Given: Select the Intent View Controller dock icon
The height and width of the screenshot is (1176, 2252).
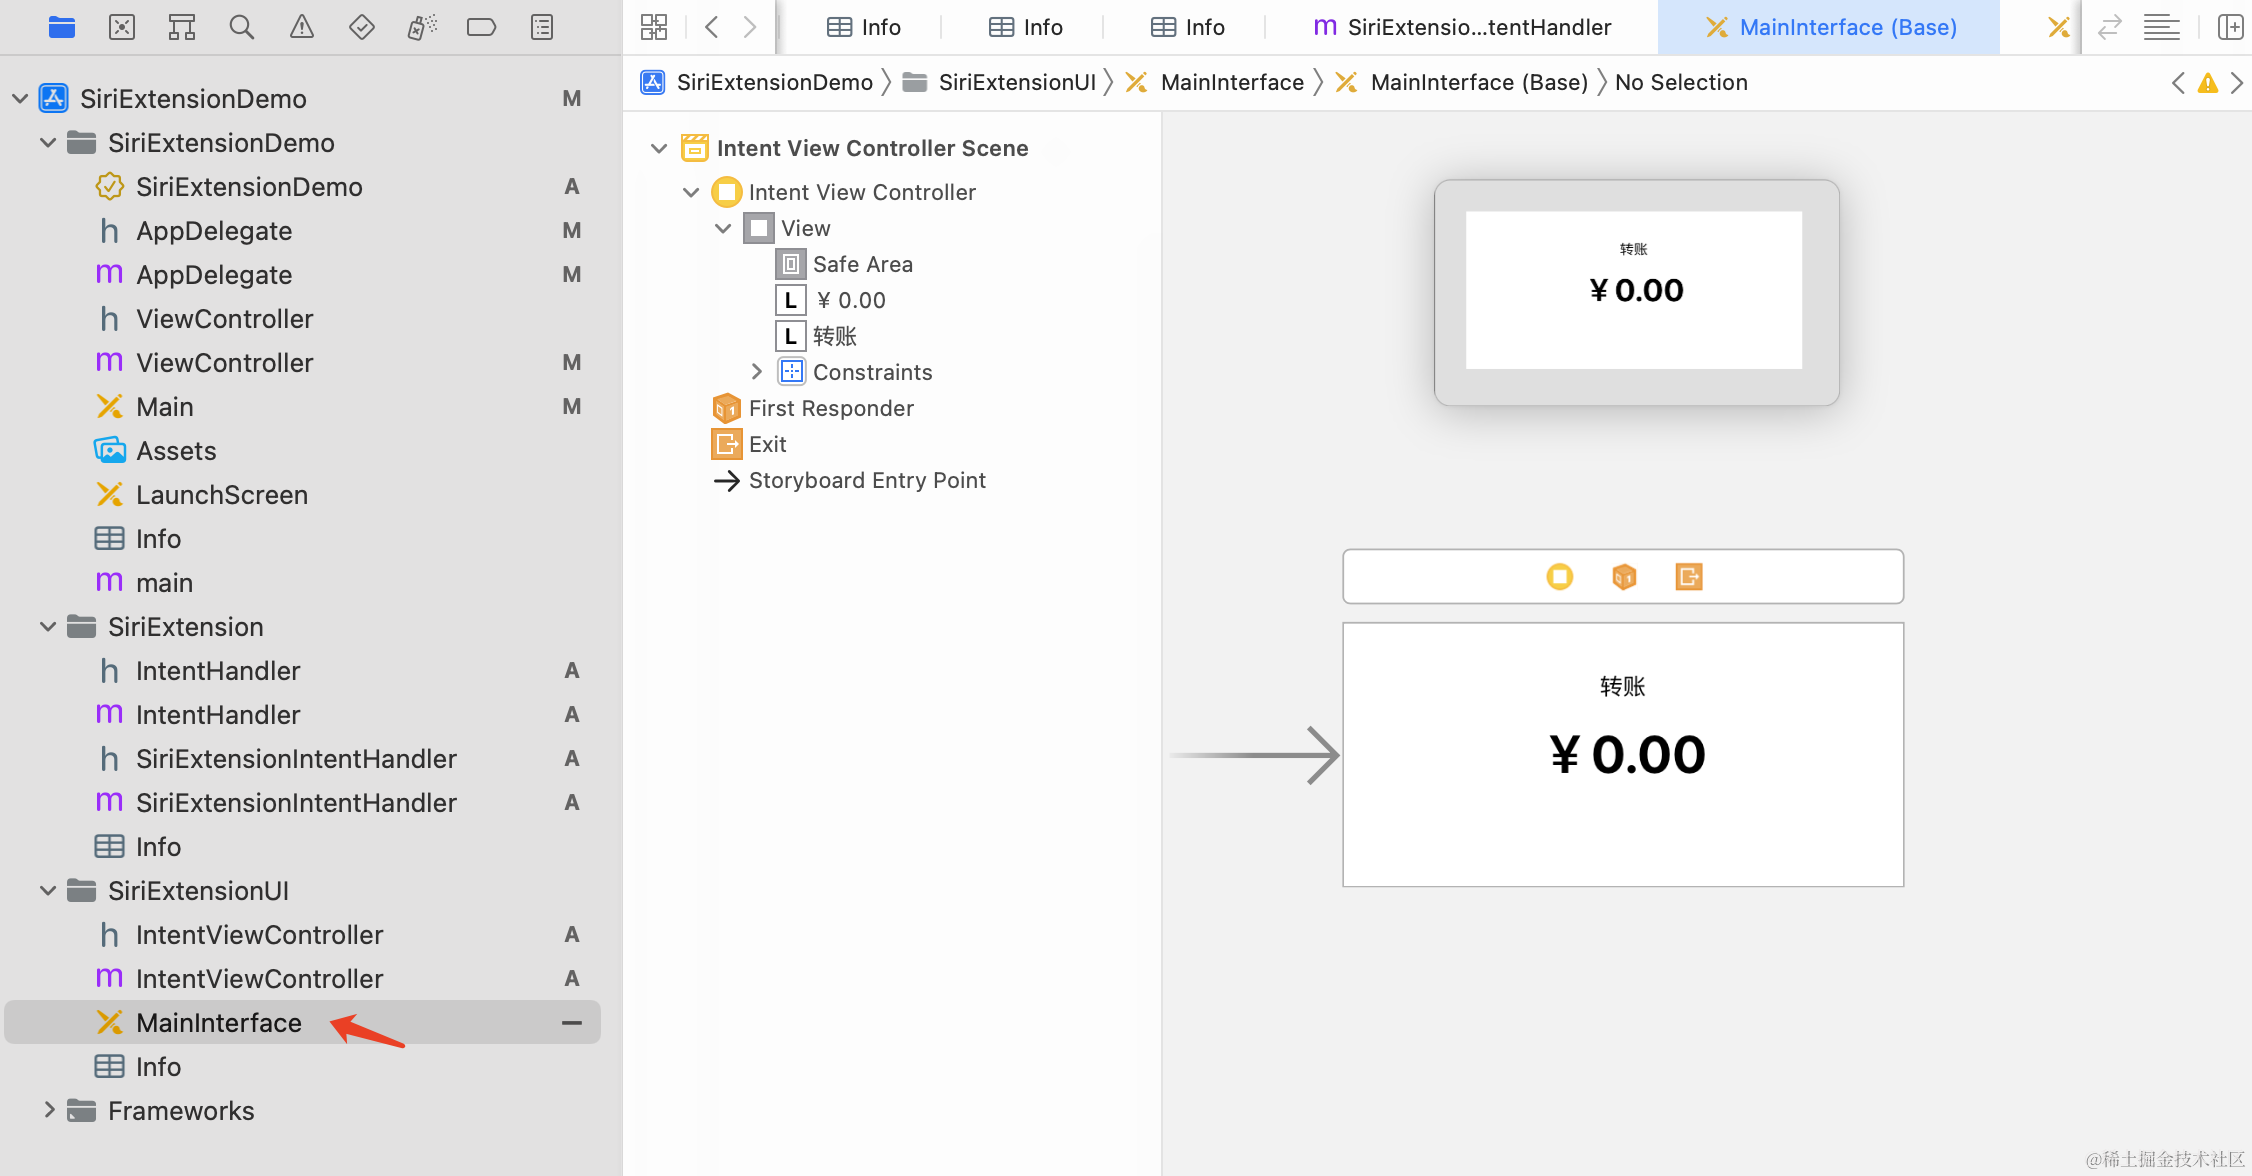Looking at the screenshot, I should (1559, 577).
